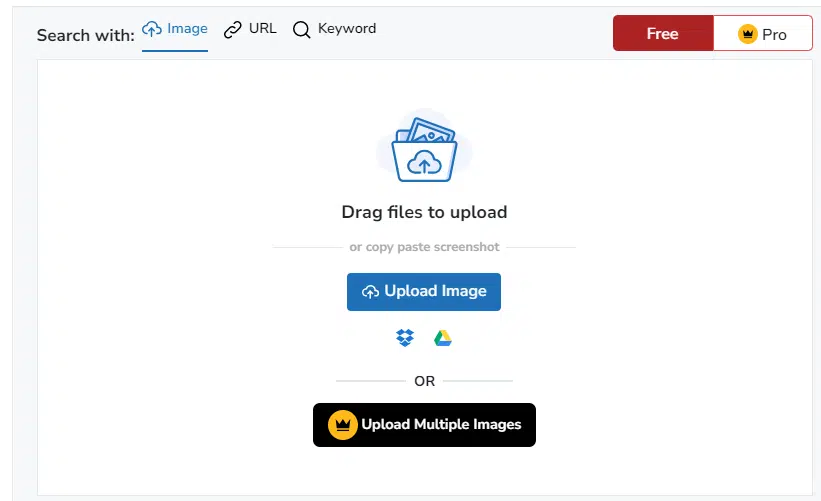Click the chain link icon beside URL
821x501 pixels.
point(233,30)
